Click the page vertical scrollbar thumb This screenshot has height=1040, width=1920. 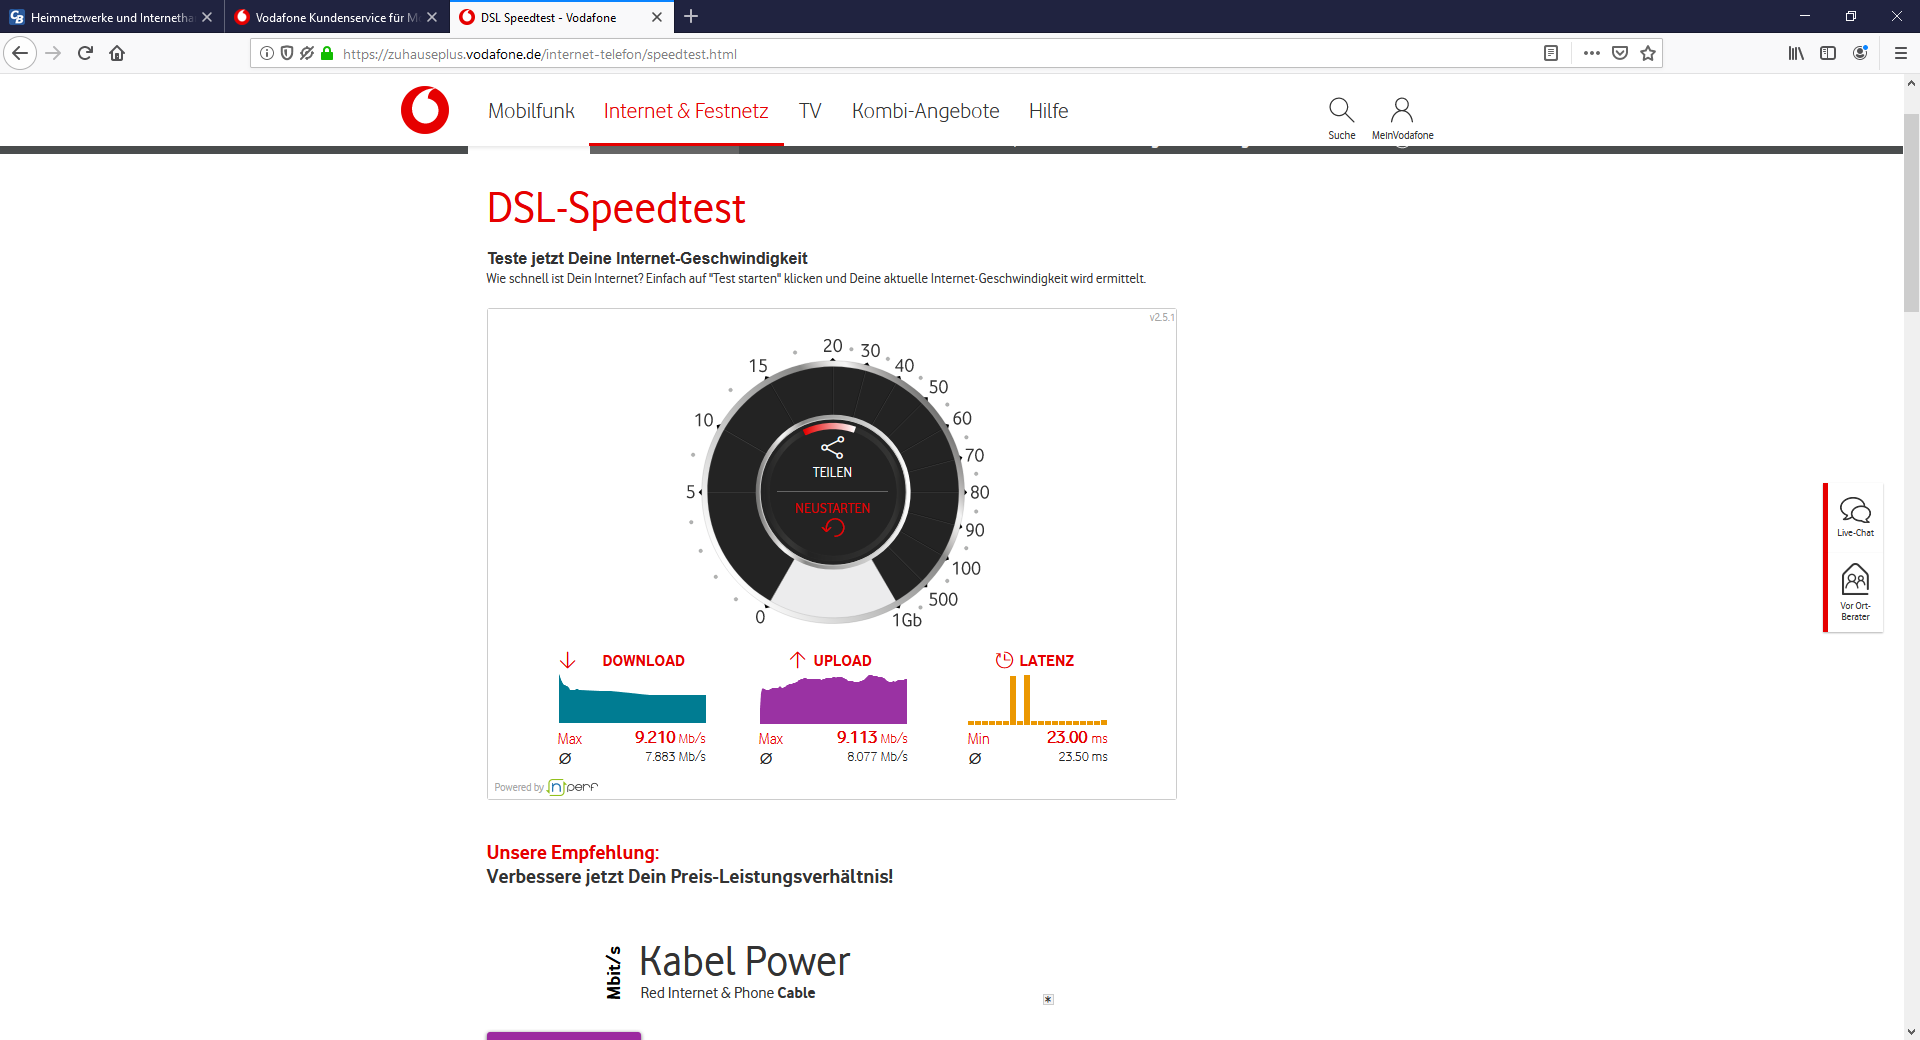1911,212
